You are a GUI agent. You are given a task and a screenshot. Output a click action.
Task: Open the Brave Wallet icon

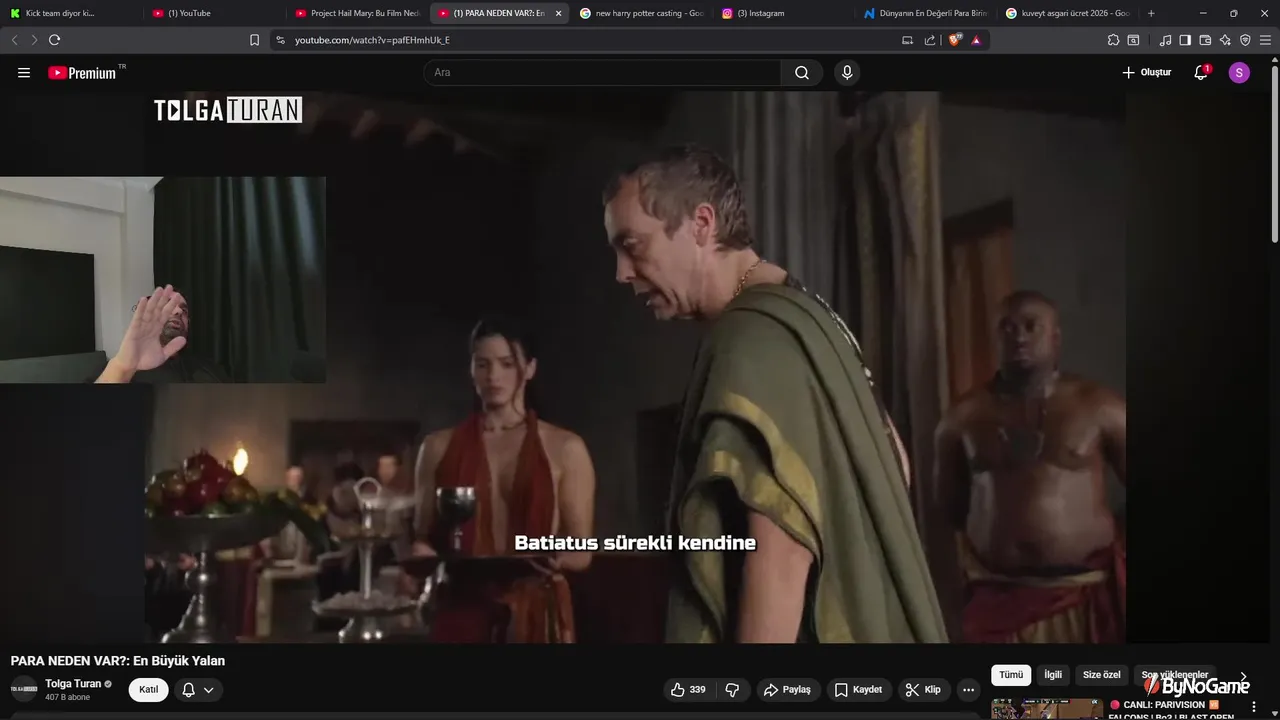[x=1205, y=40]
